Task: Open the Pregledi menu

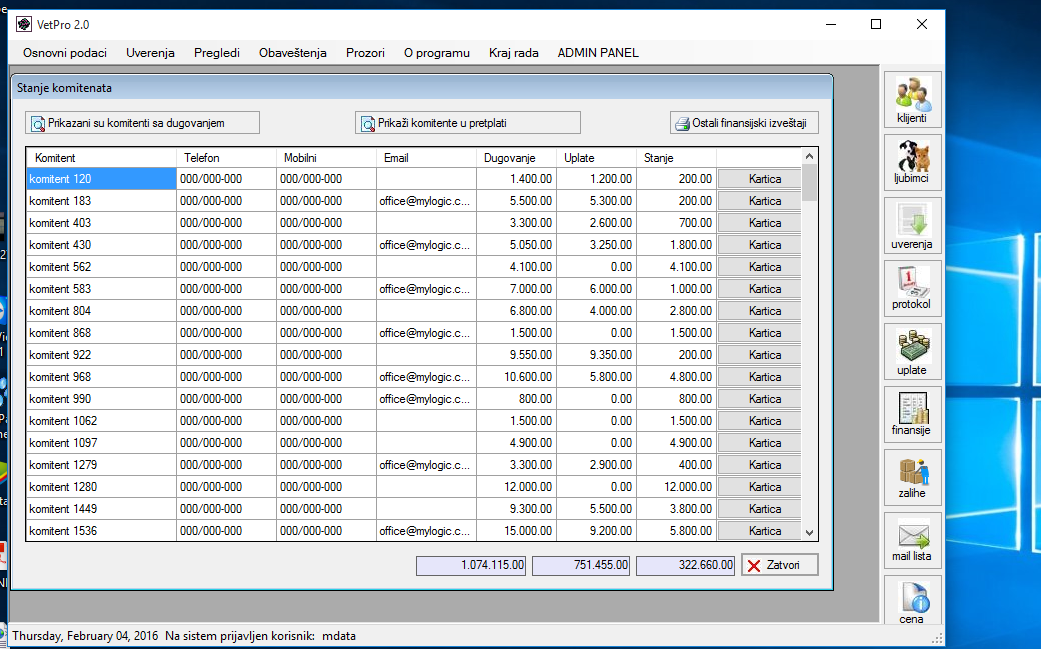Action: pyautogui.click(x=217, y=53)
